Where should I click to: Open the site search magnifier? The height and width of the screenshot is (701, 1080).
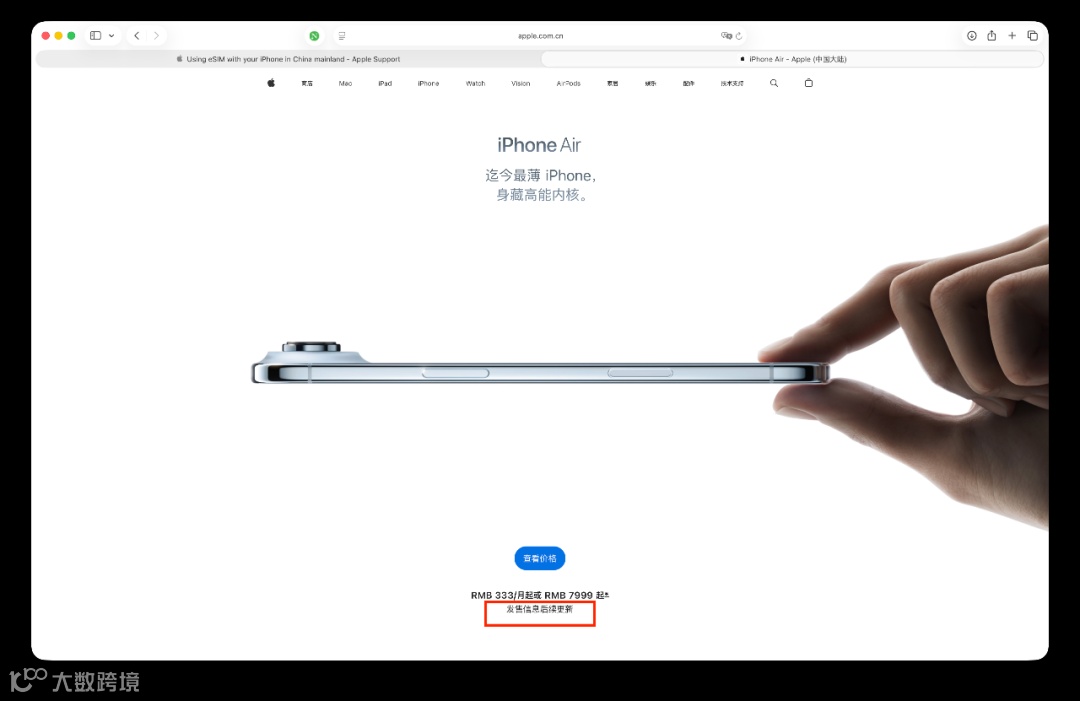tap(774, 83)
